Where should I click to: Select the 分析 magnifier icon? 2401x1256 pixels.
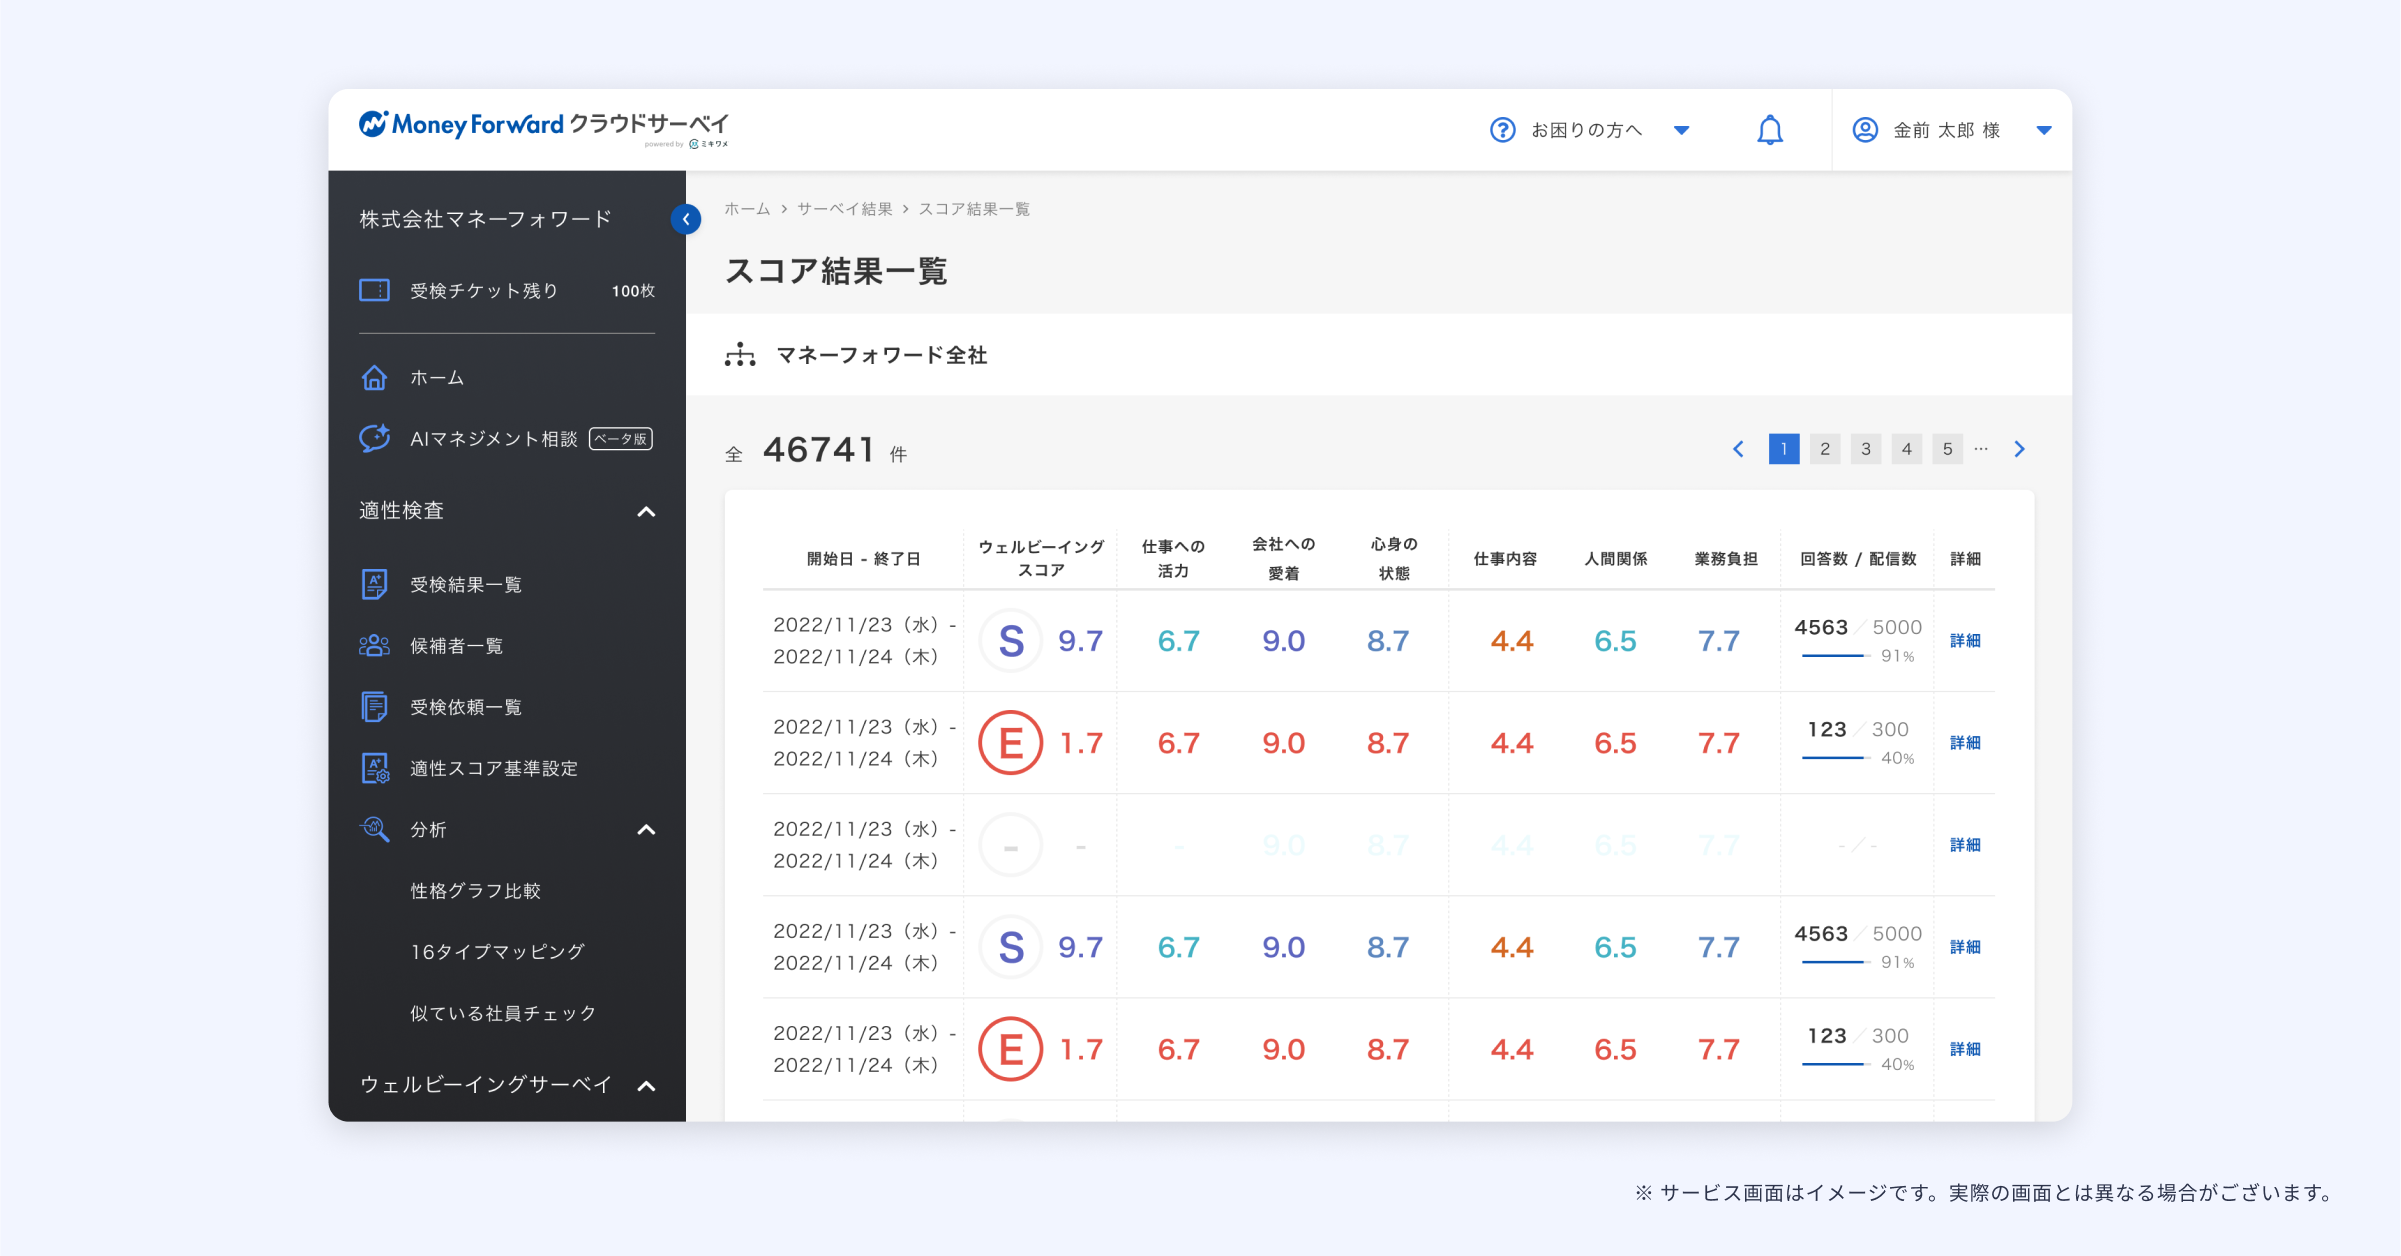tap(374, 829)
